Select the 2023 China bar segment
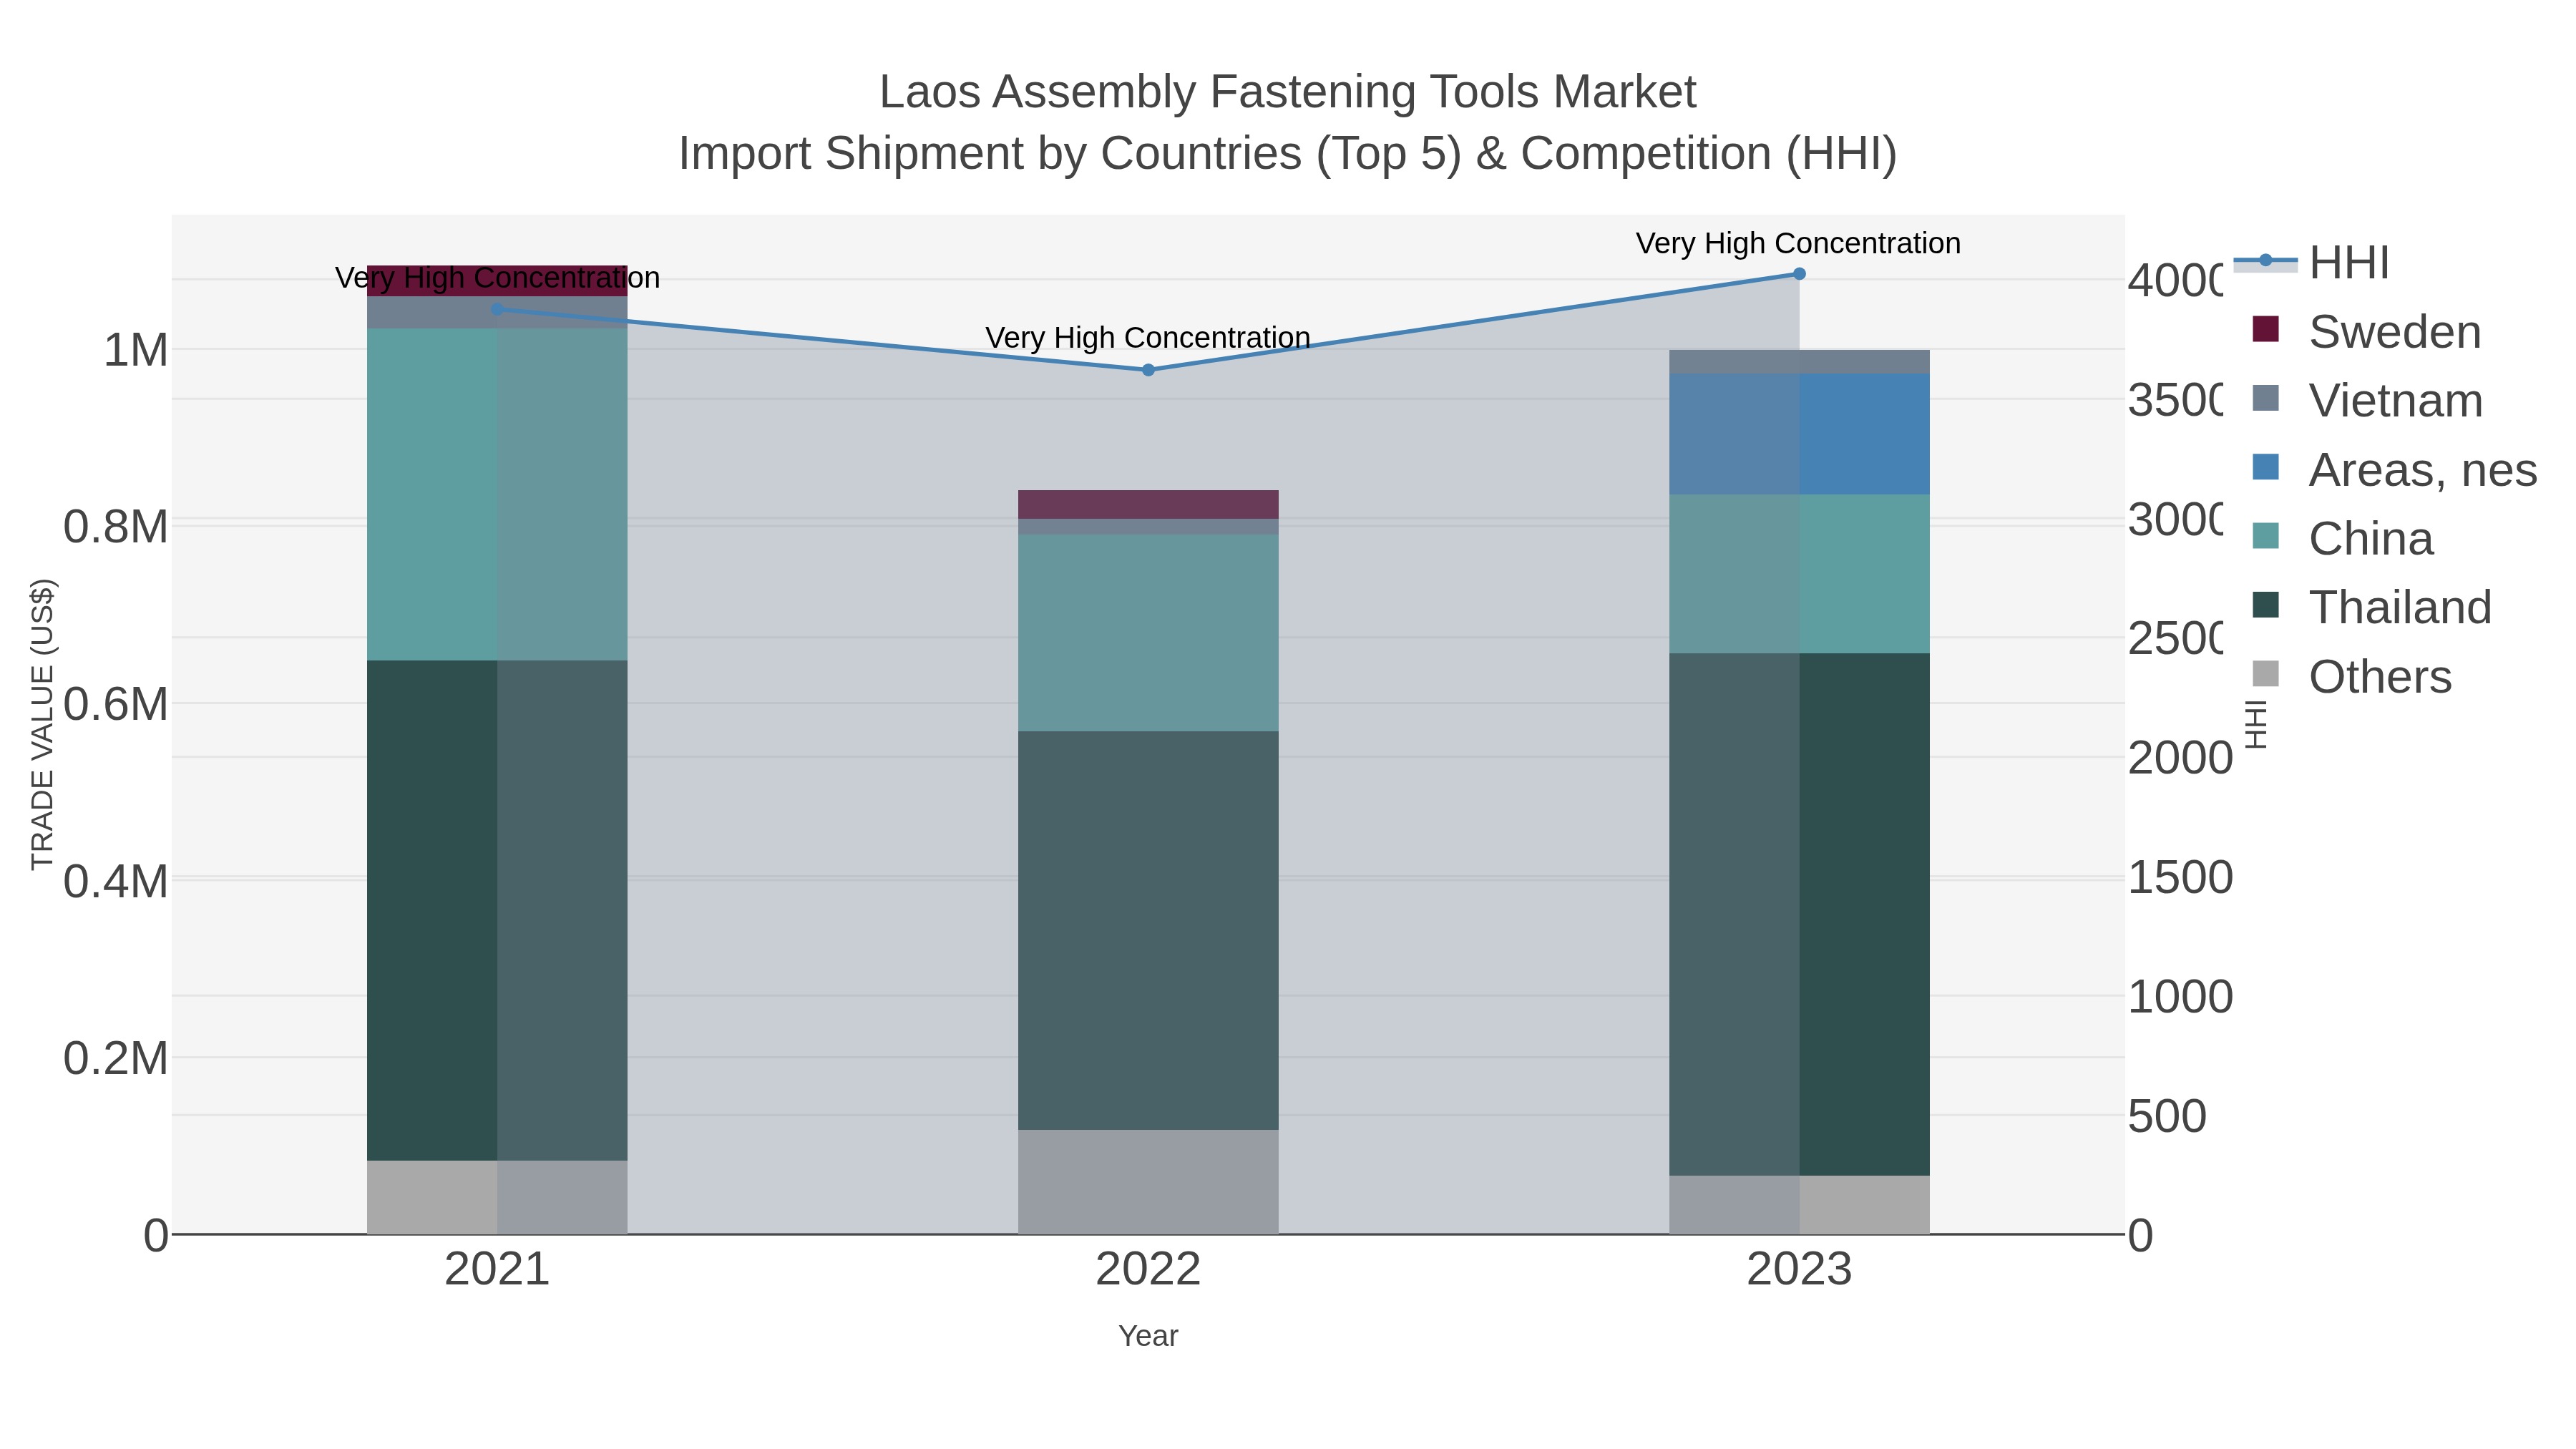Image resolution: width=2576 pixels, height=1449 pixels. tap(1799, 574)
